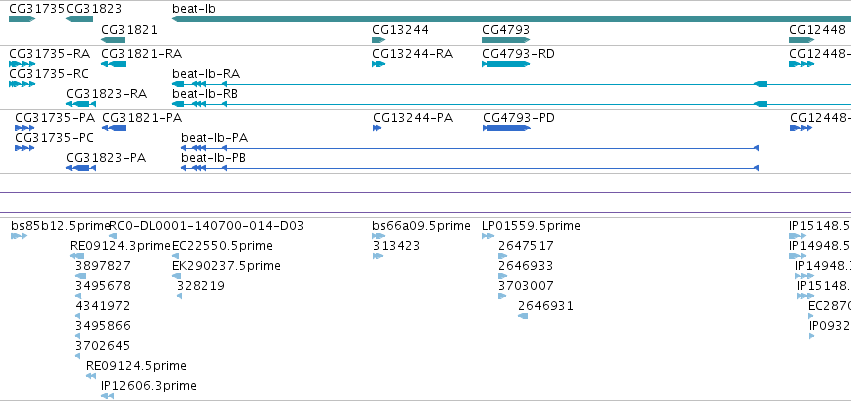Click the beat-Ib-RA transcript line
Viewport: 851px width, 401px height.
point(511,84)
